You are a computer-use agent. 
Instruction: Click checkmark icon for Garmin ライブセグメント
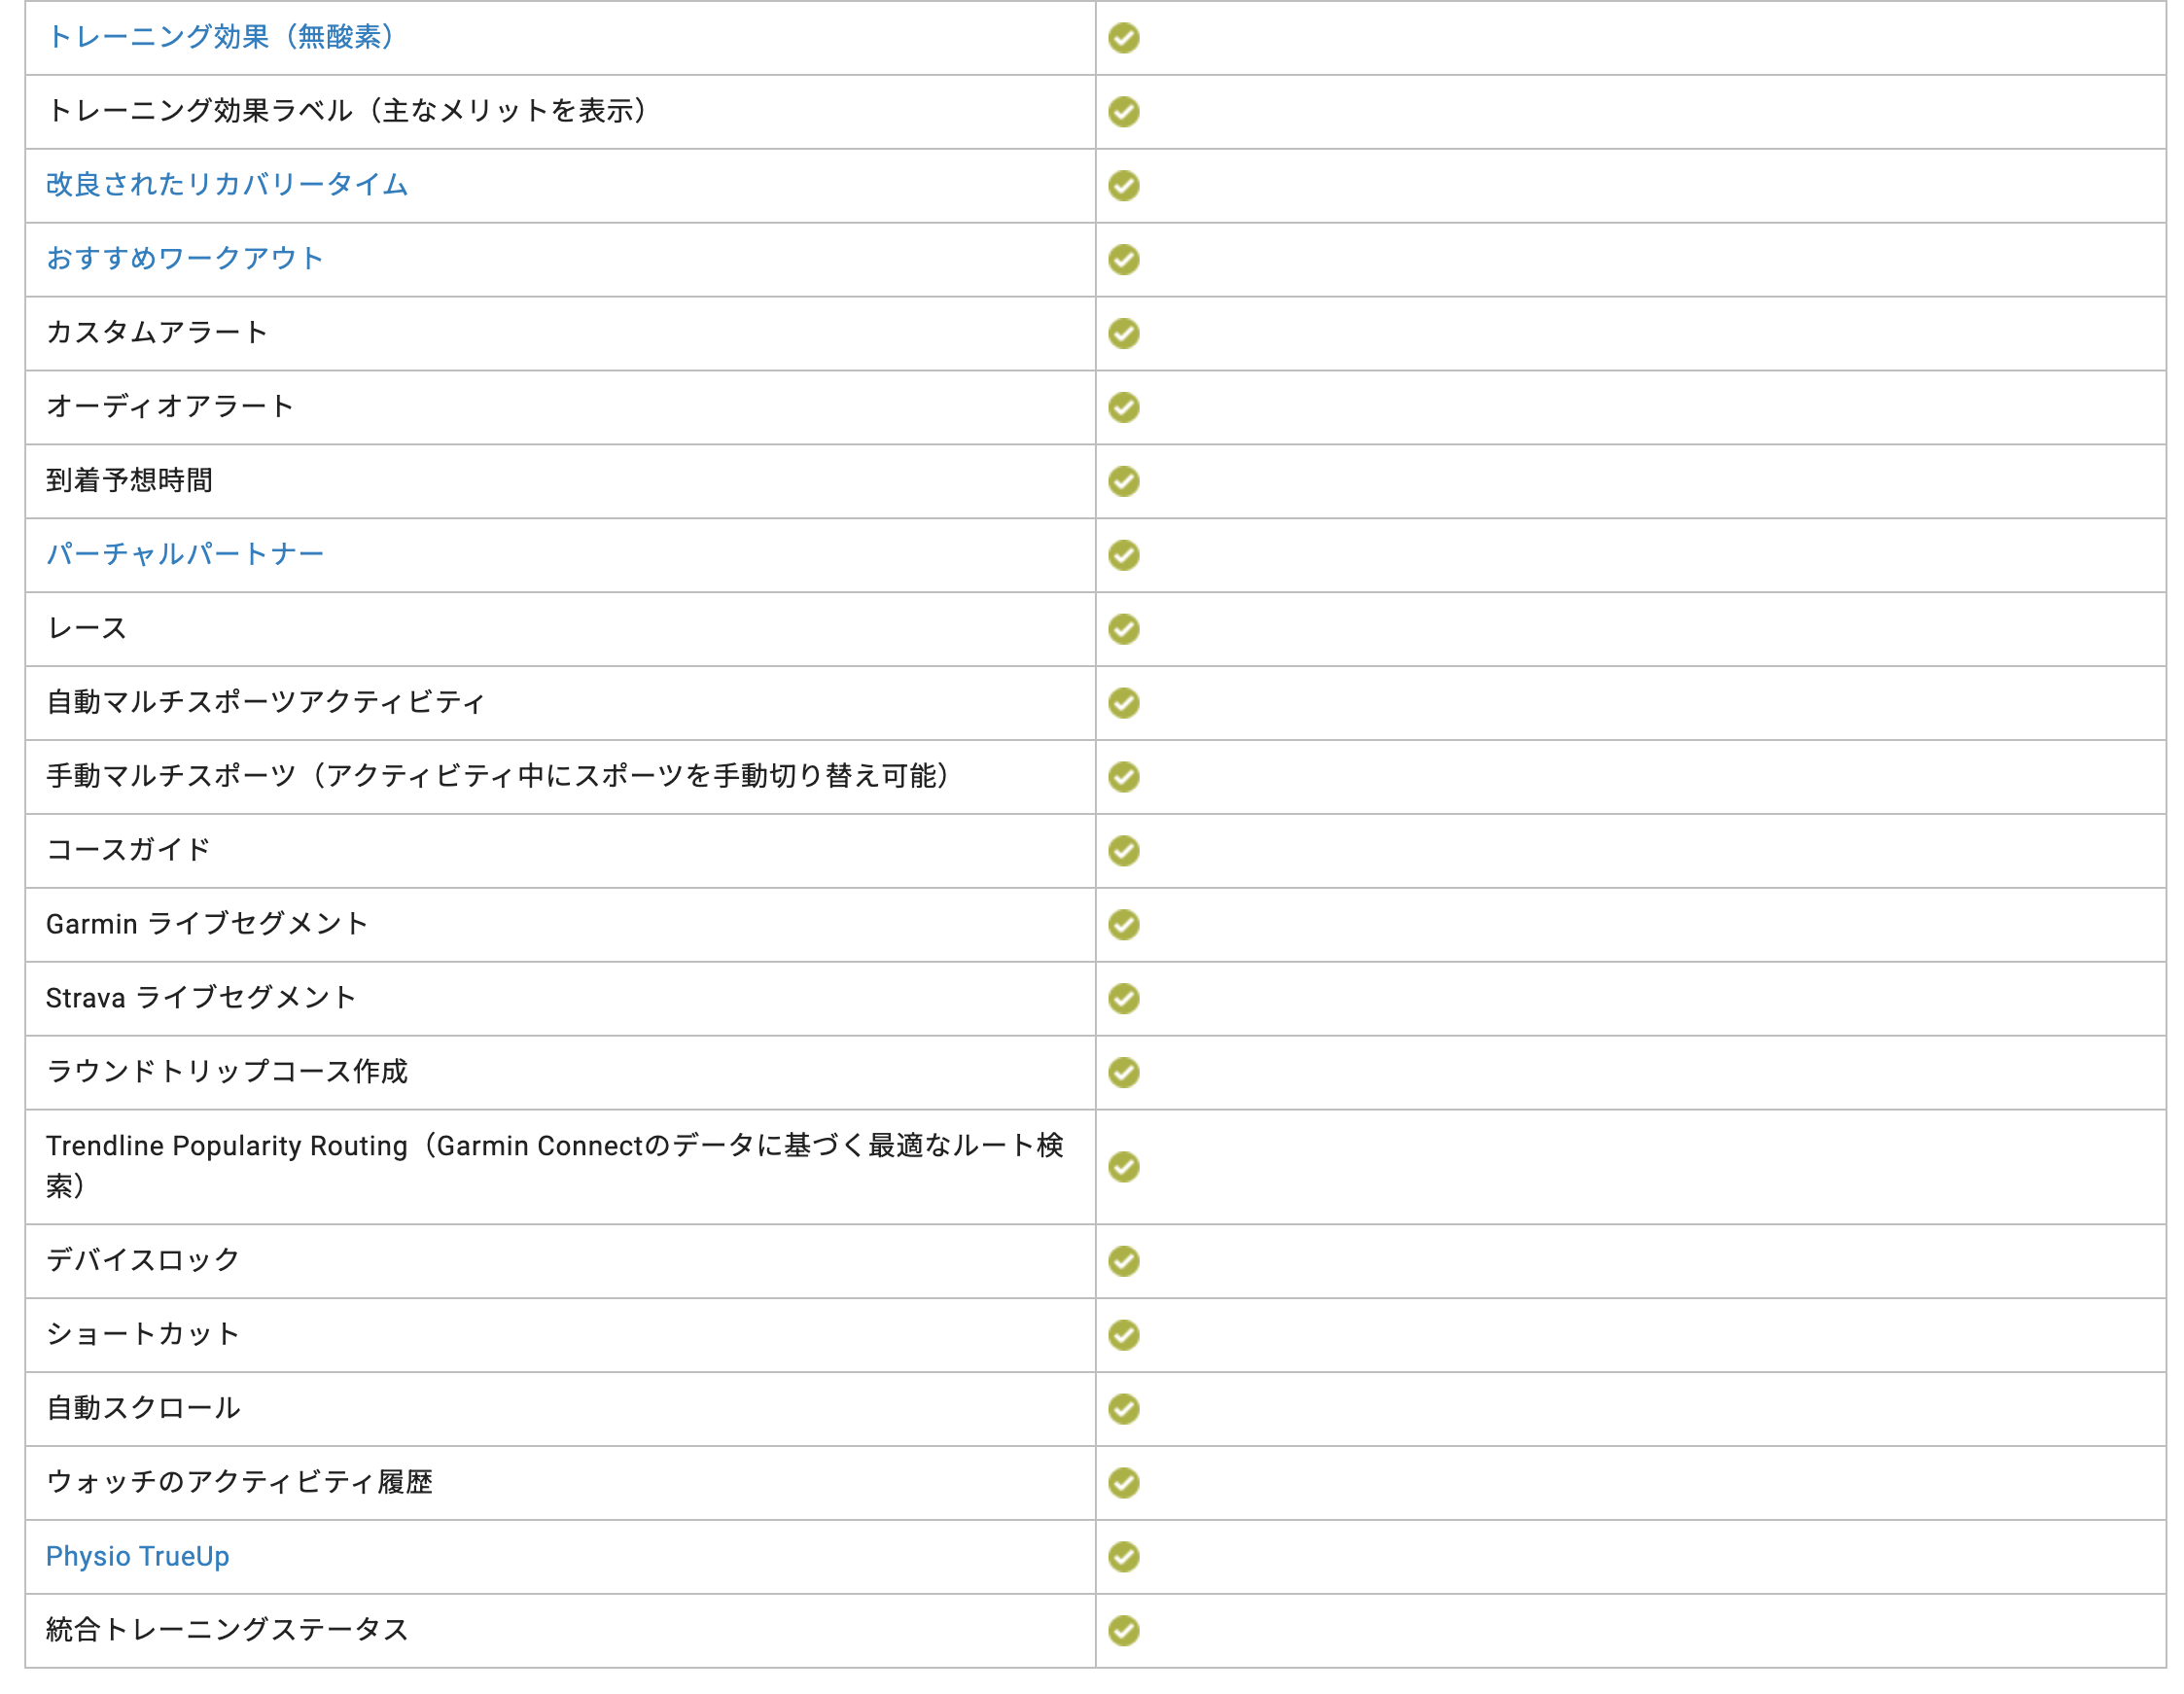point(1124,926)
